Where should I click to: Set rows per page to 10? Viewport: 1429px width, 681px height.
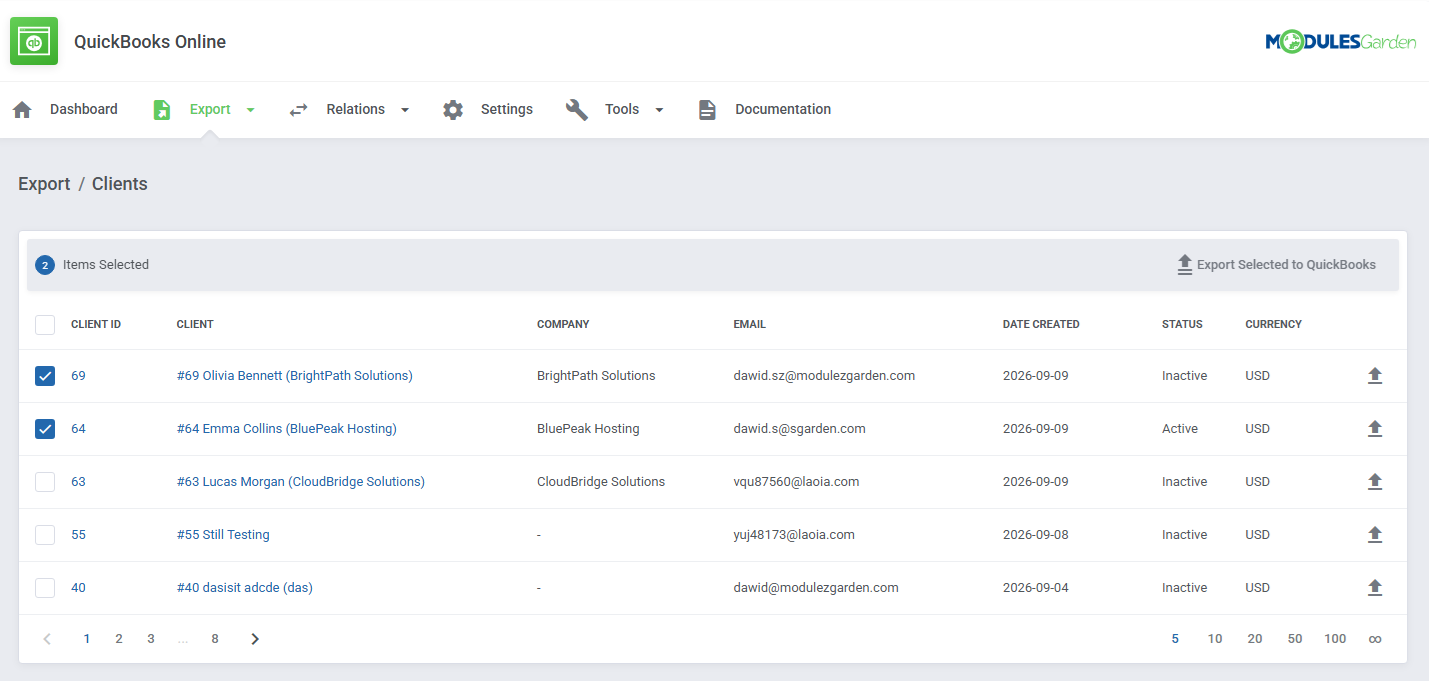1215,639
